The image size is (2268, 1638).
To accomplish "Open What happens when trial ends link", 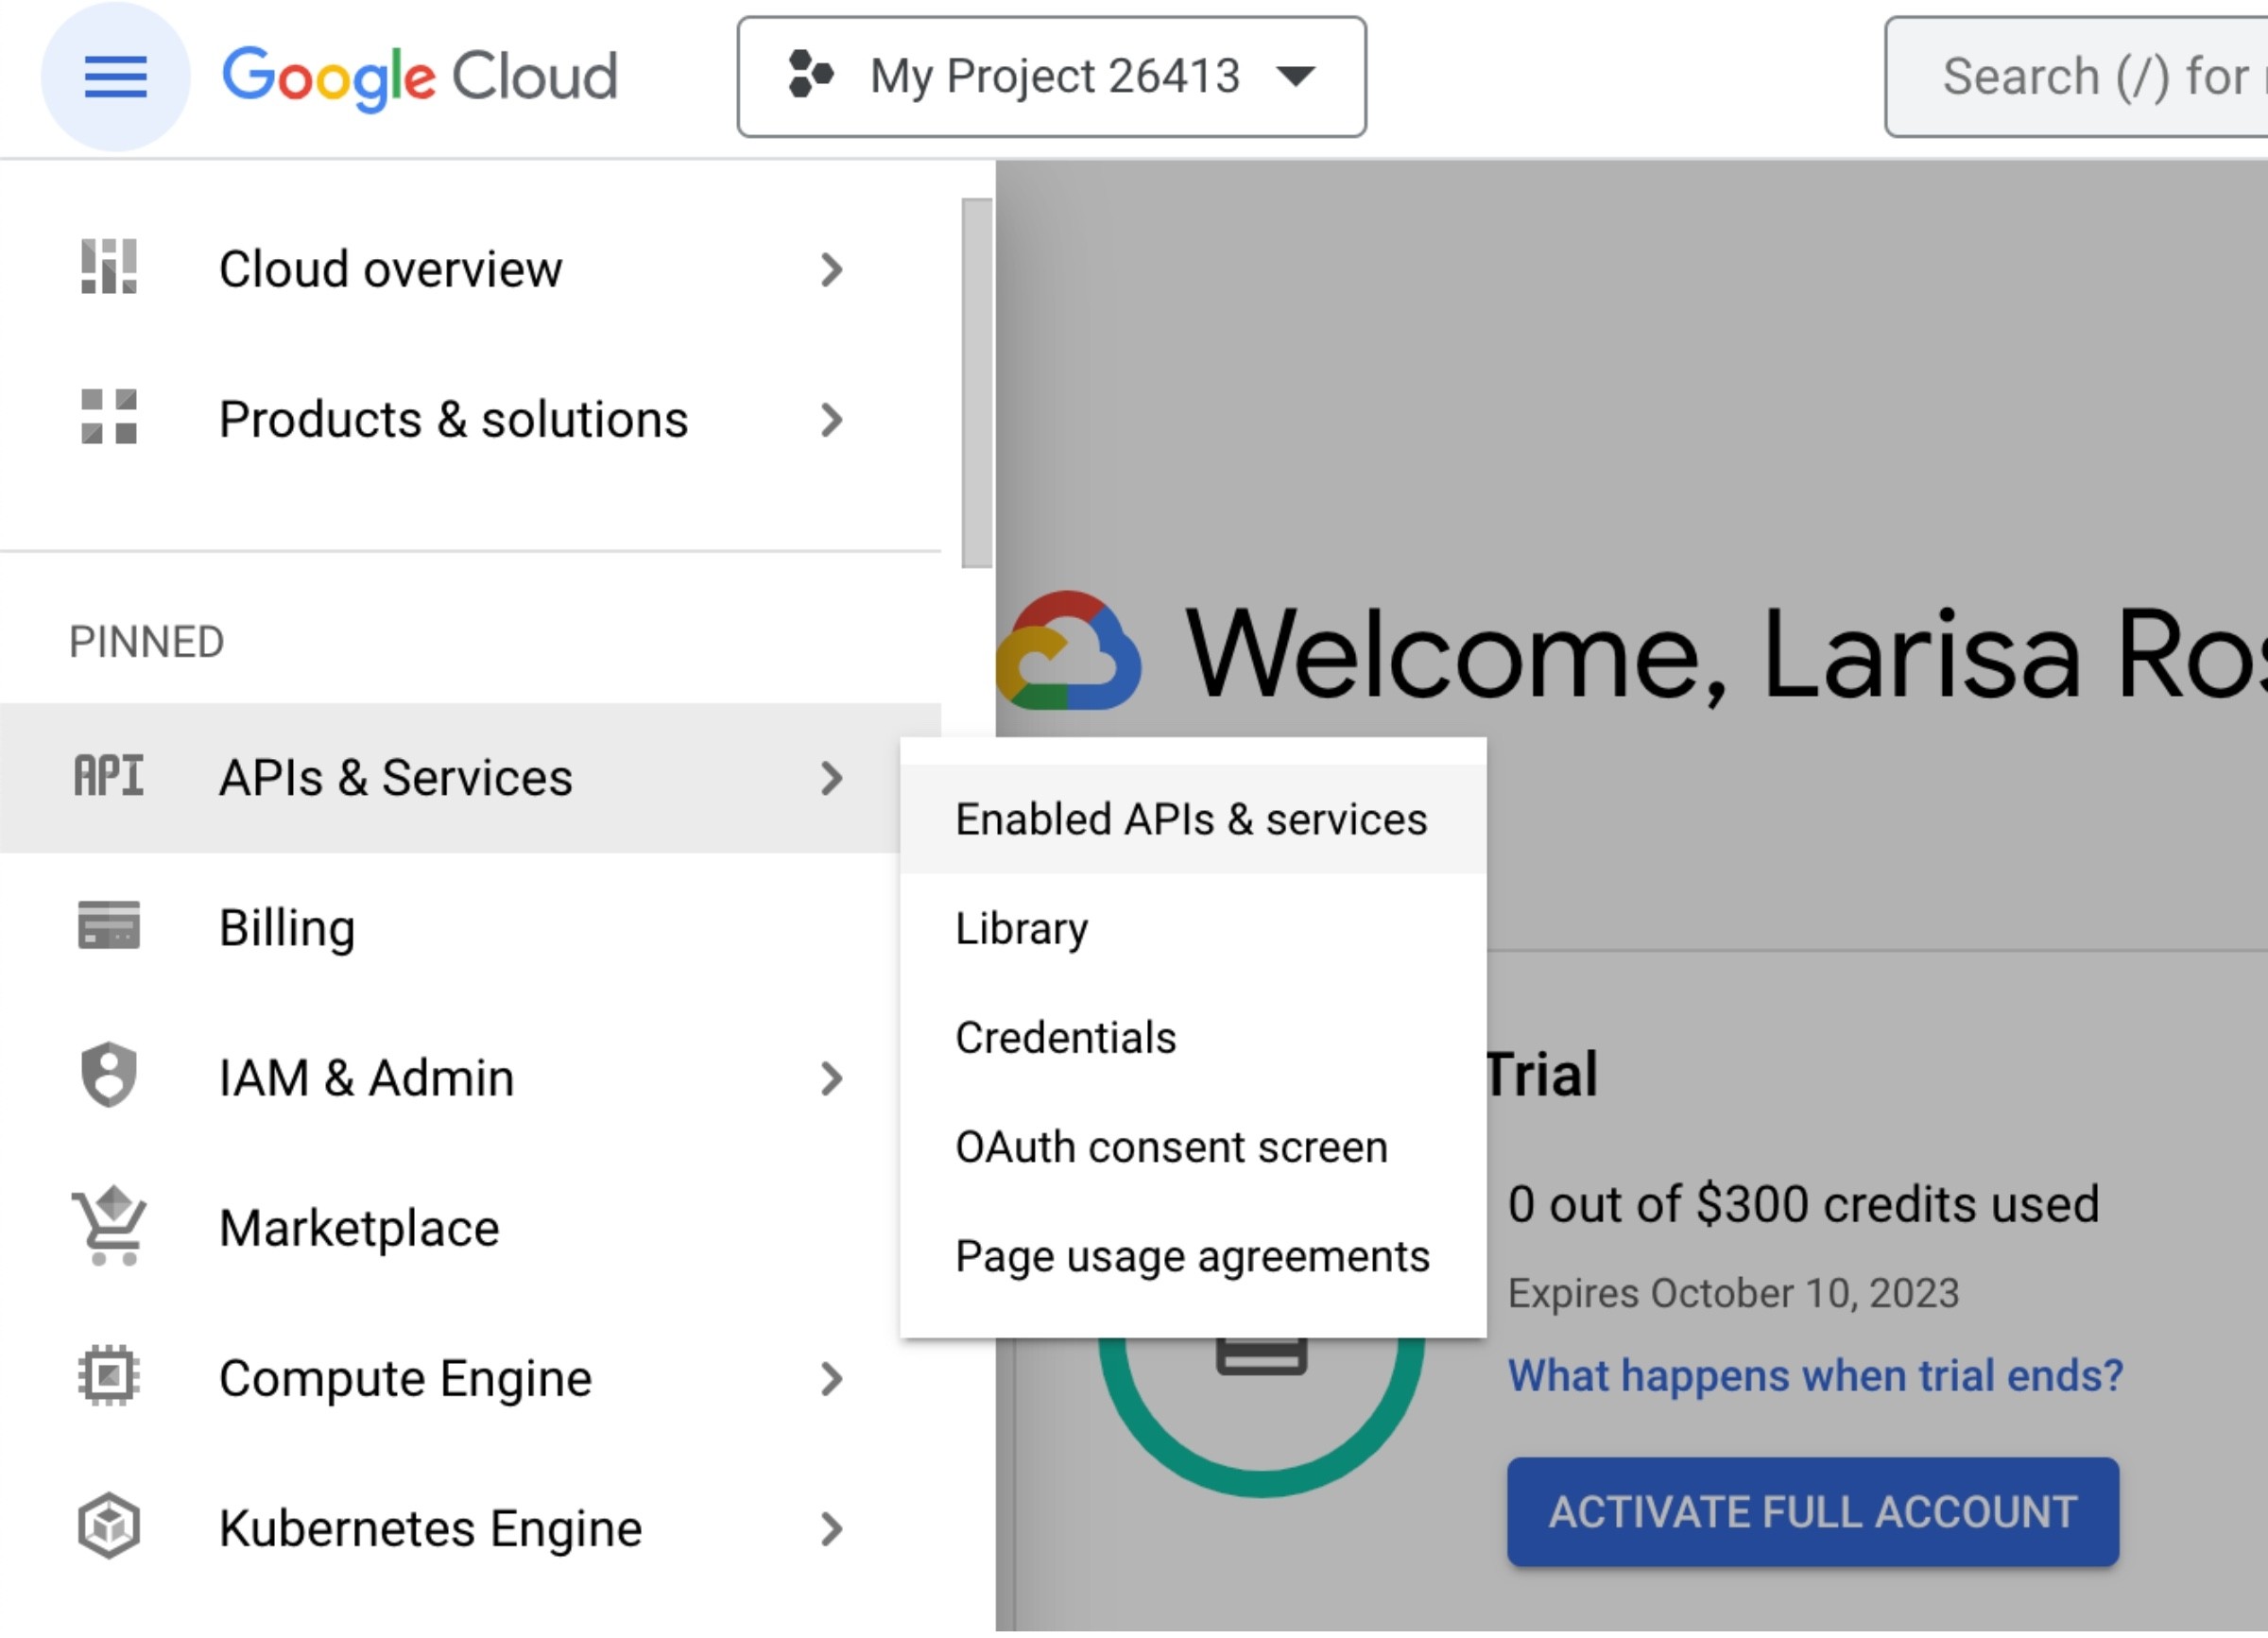I will [x=1815, y=1376].
